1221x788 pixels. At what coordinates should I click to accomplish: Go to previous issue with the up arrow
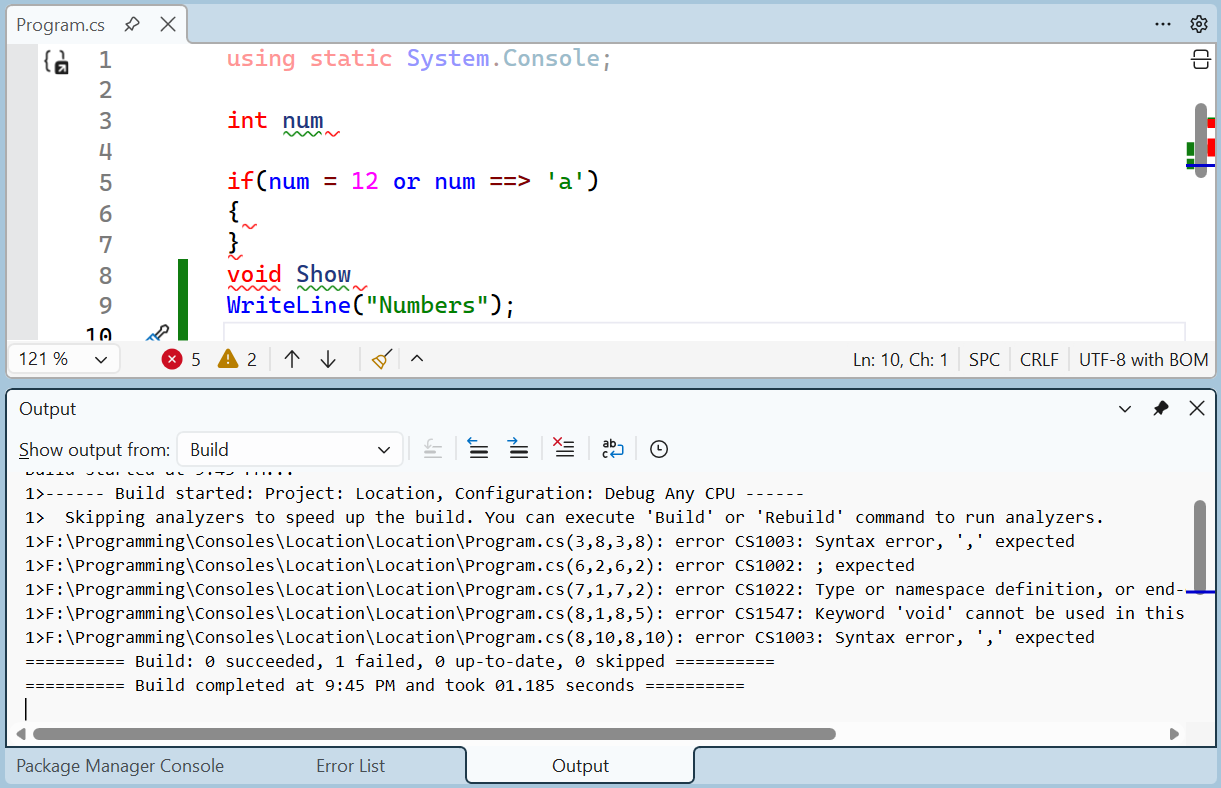click(x=292, y=359)
